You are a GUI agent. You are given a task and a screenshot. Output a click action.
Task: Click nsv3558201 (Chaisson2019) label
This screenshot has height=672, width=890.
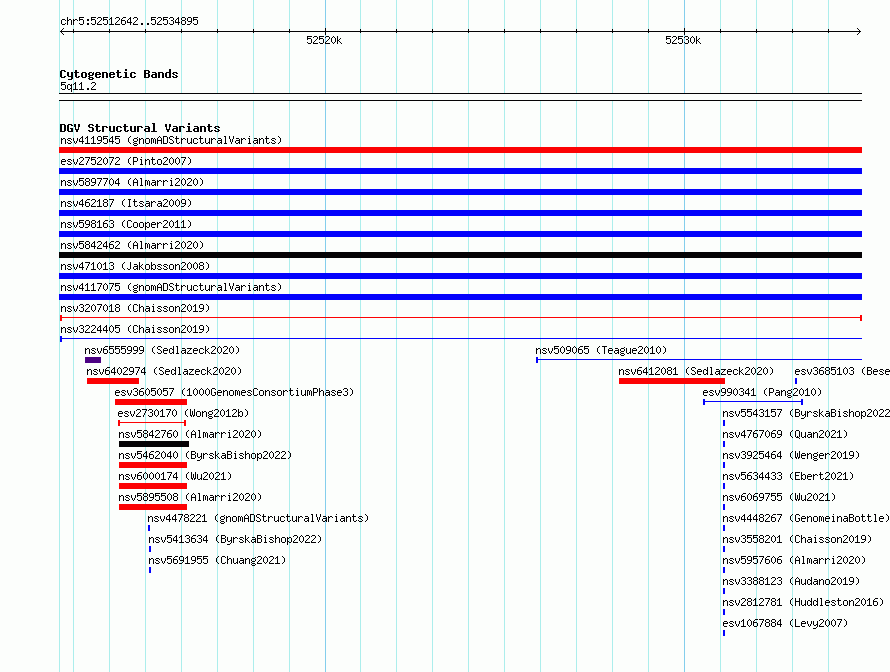pos(797,539)
